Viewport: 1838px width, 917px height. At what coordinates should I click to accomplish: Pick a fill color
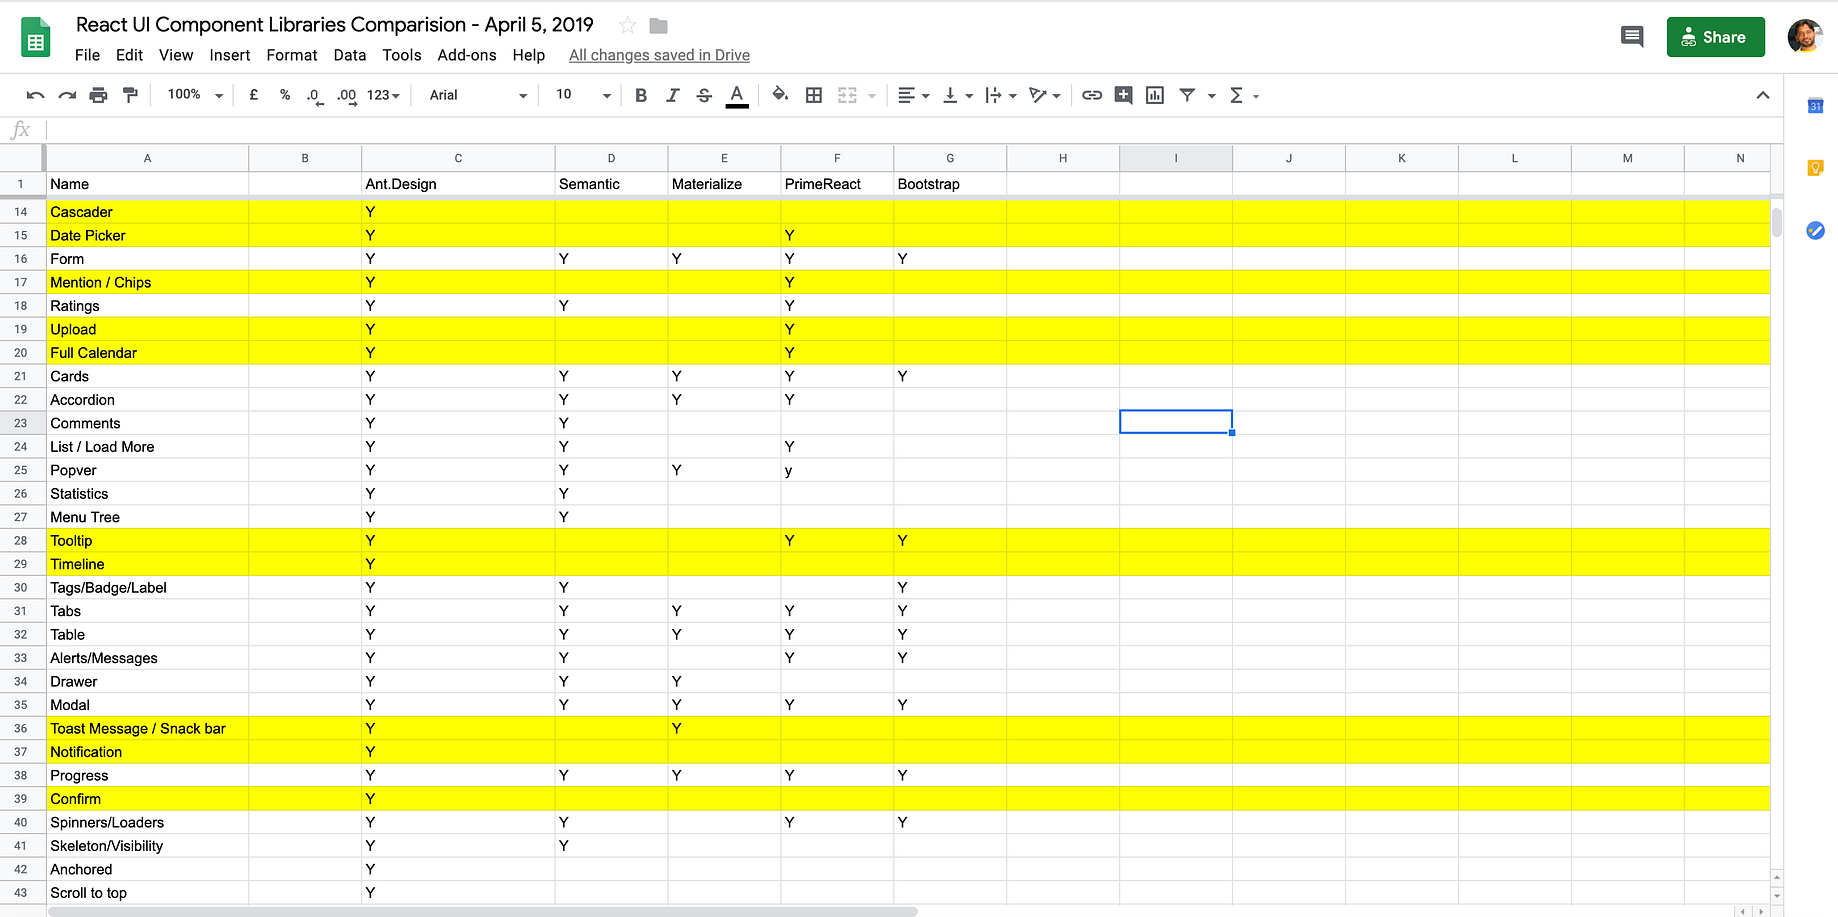point(780,95)
